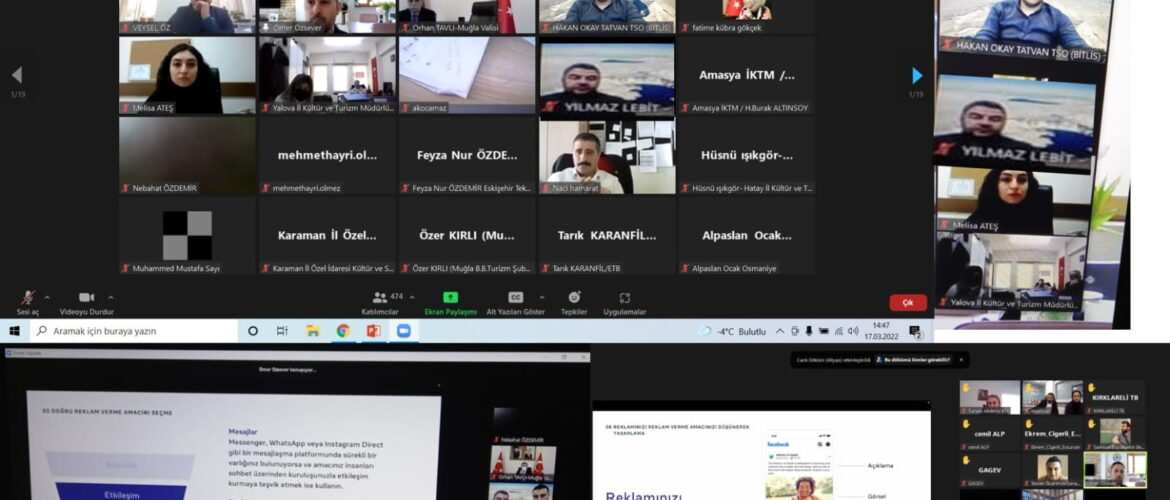Leave the meeting with Çık button
Screen dimensions: 1170x500
pos(908,302)
